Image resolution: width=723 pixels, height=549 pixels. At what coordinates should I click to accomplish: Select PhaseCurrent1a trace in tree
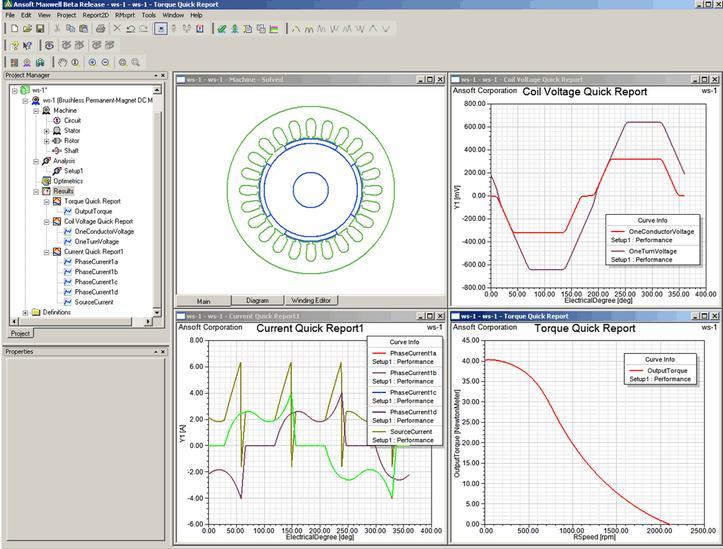point(96,262)
